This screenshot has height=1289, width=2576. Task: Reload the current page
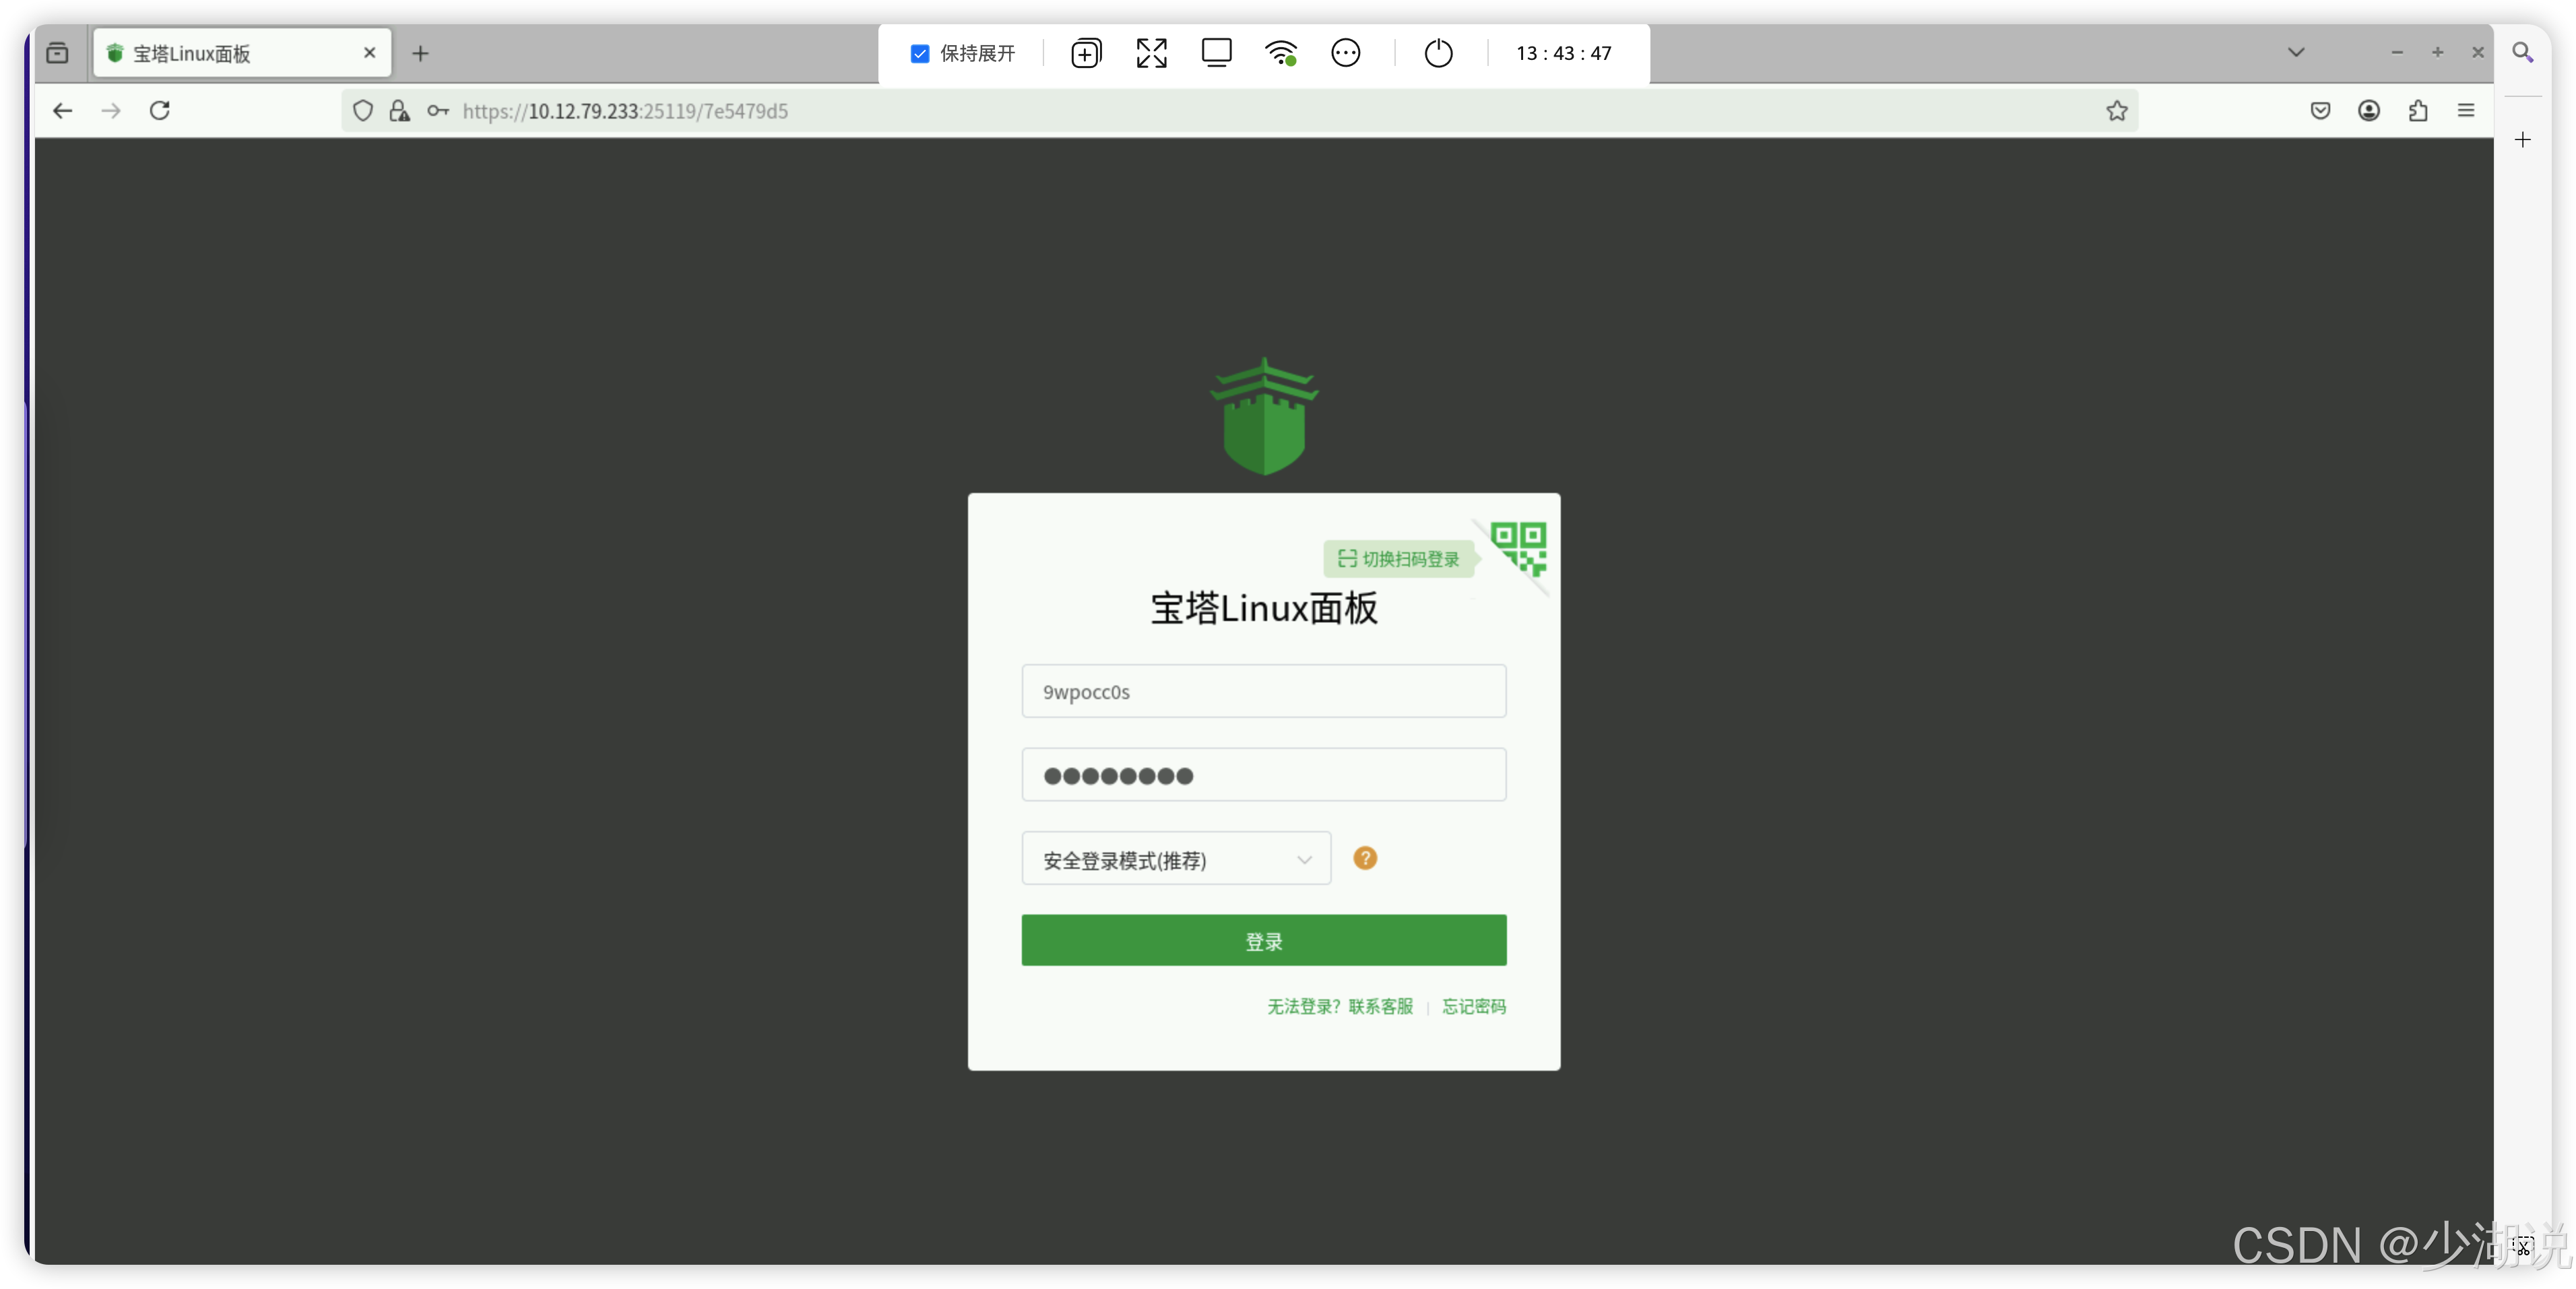pos(159,111)
